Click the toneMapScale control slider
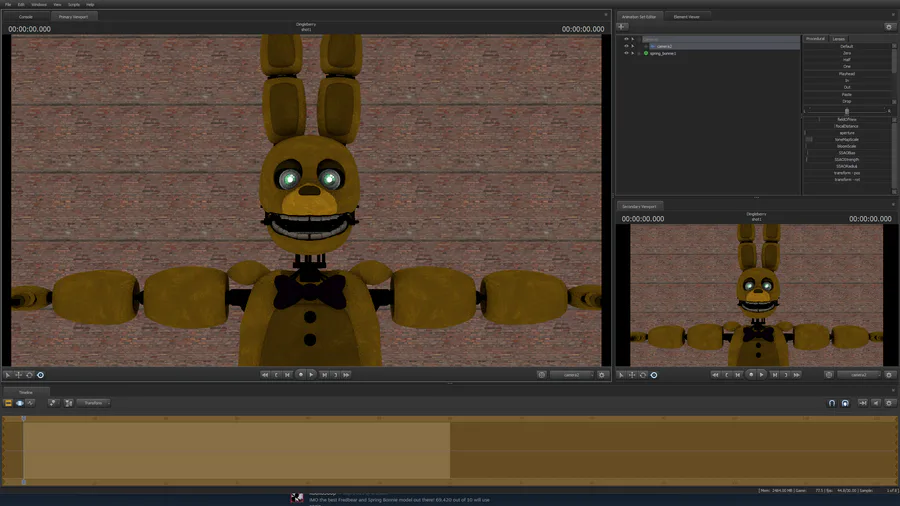The height and width of the screenshot is (506, 900). point(847,139)
